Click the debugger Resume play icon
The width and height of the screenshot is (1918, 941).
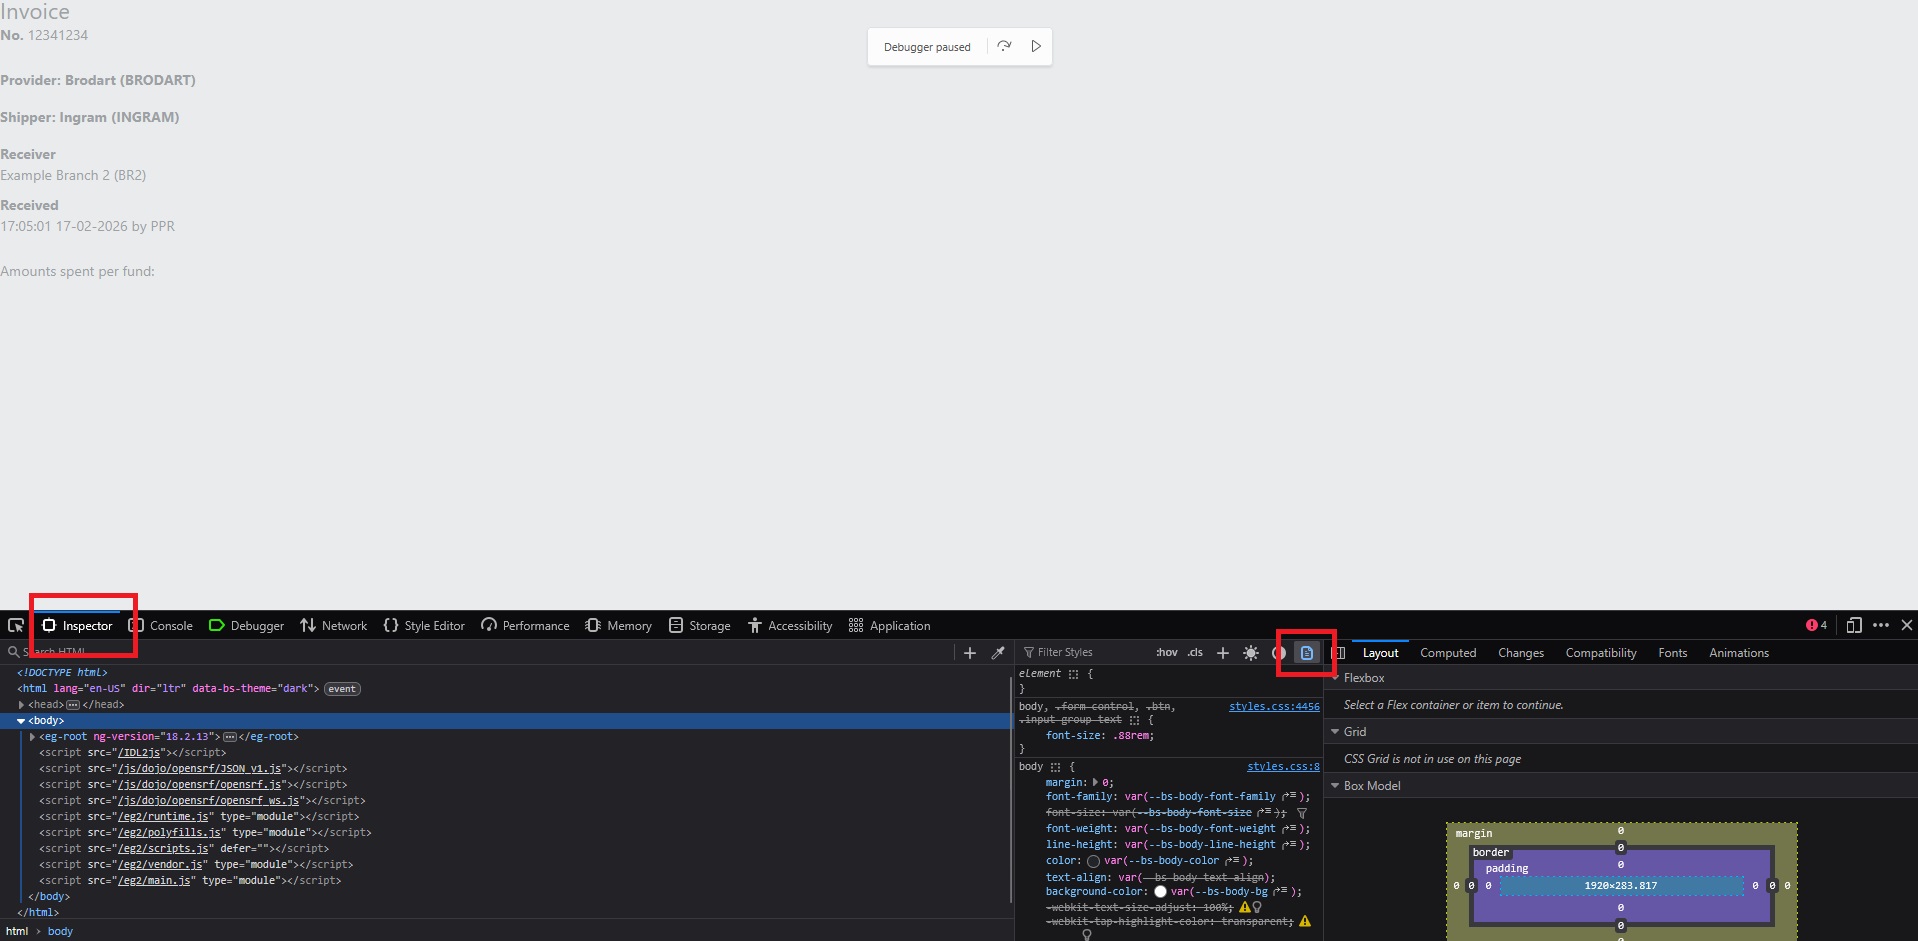[1036, 46]
